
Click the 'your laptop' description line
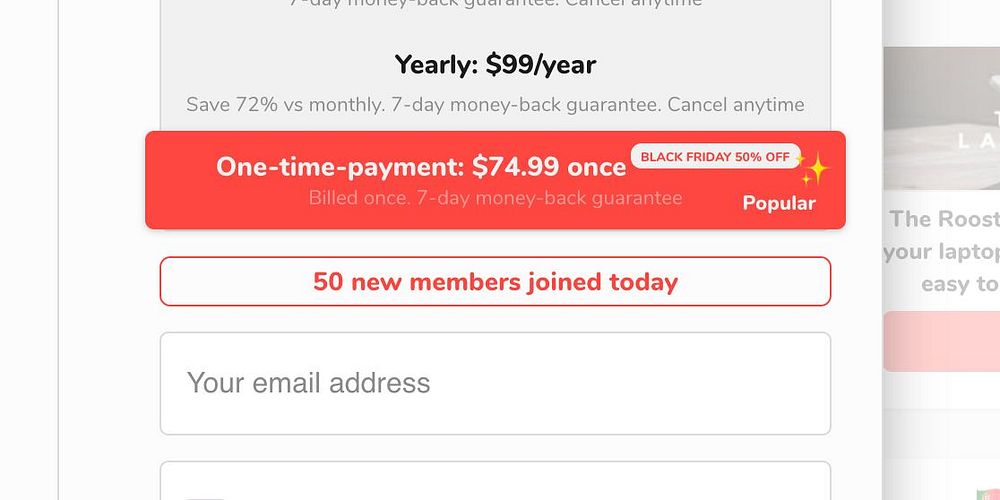point(941,252)
